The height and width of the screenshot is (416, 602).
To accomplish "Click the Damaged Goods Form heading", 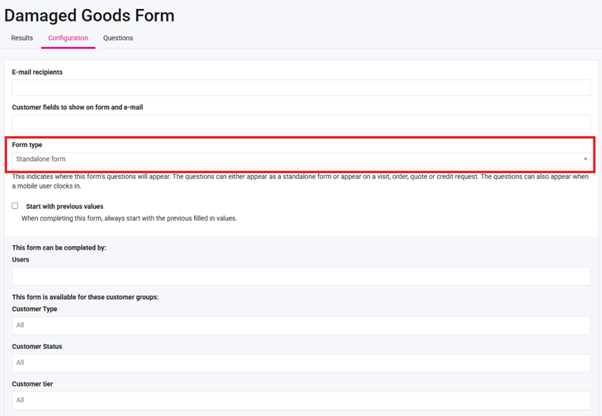I will (x=89, y=15).
